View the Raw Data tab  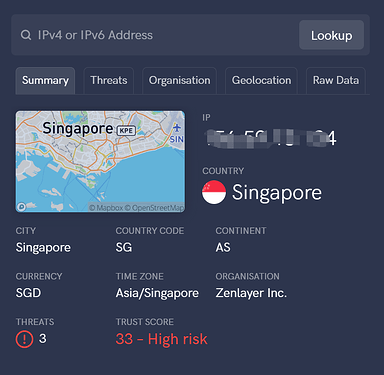point(336,80)
